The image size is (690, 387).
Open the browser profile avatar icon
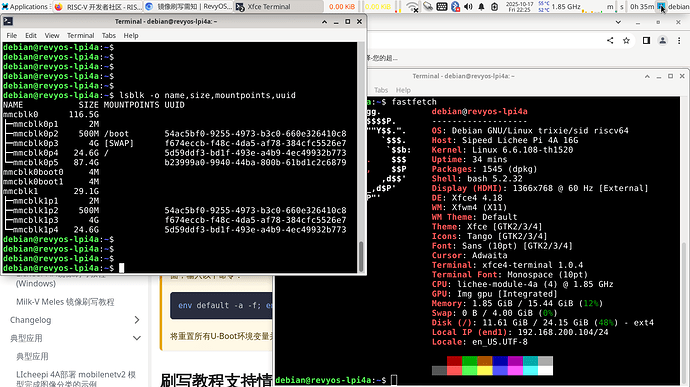pyautogui.click(x=662, y=41)
